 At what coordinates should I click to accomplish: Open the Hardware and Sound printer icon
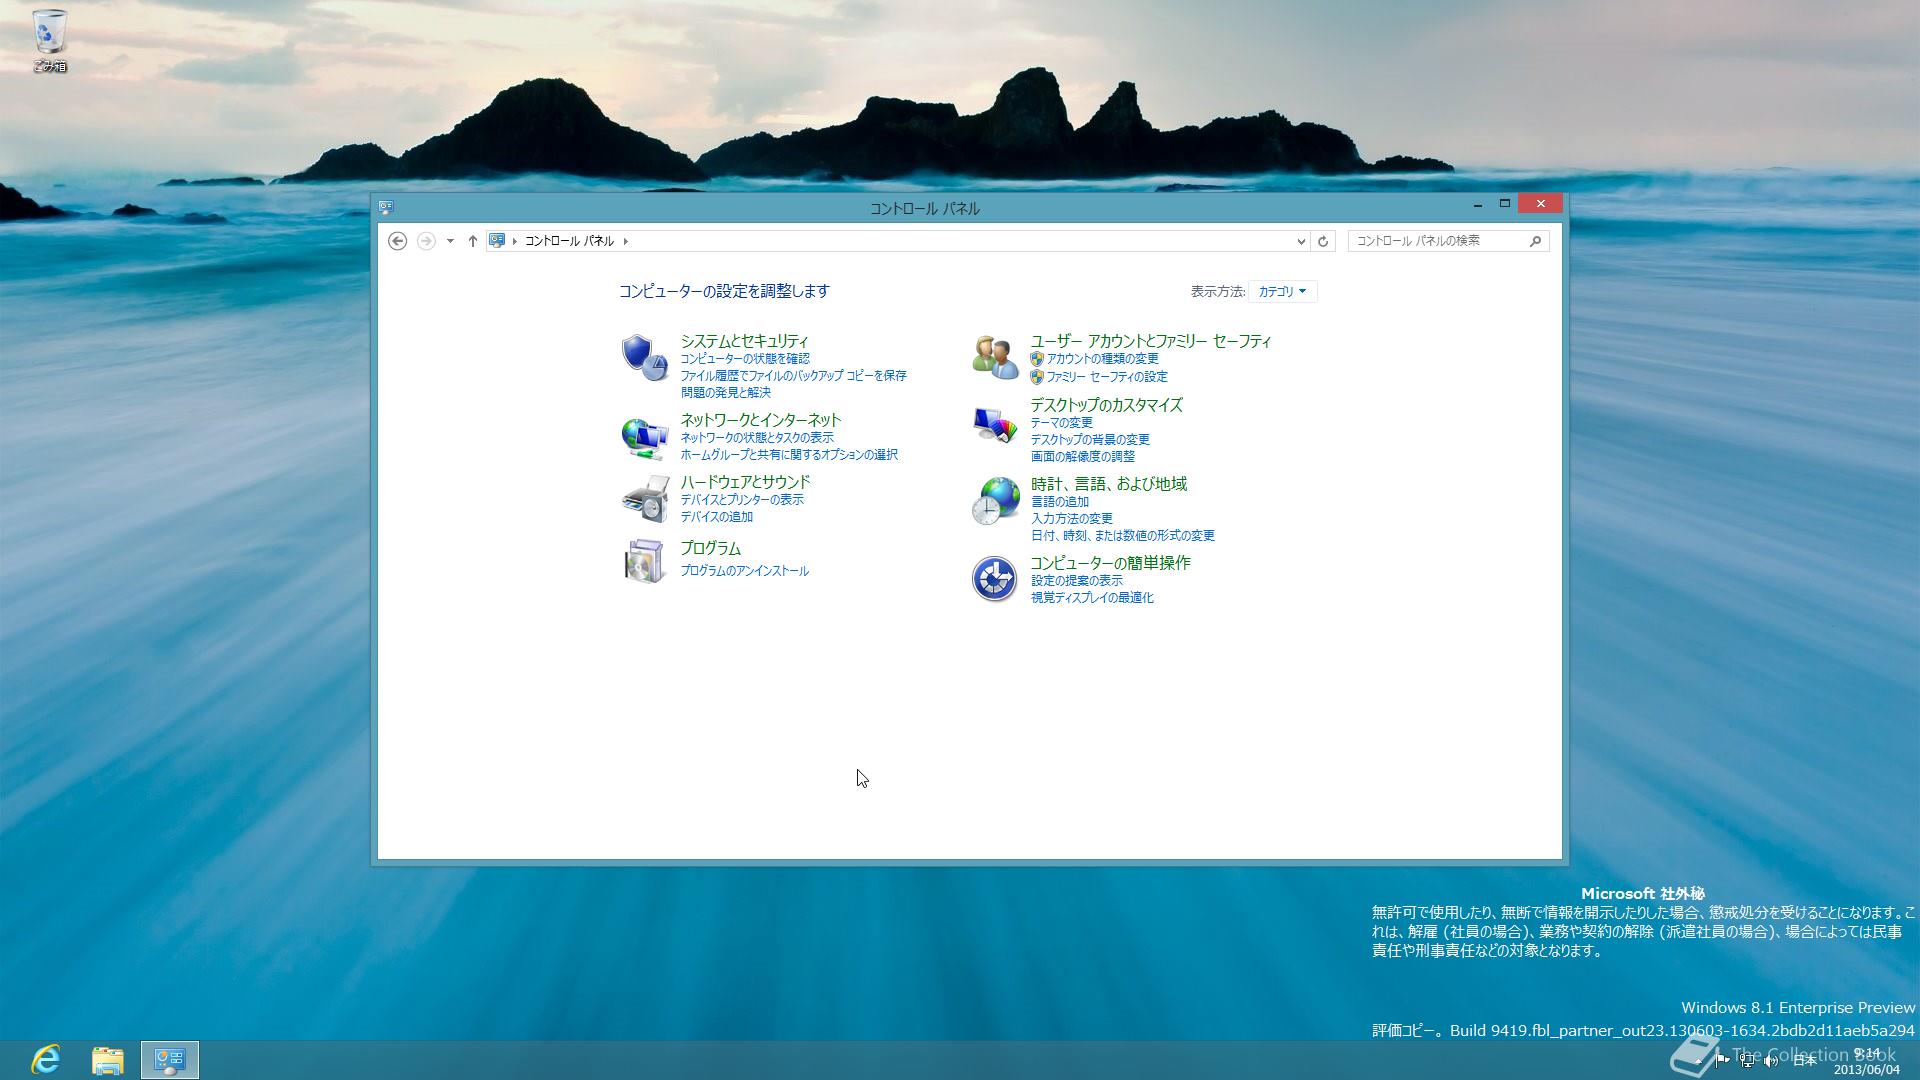click(x=645, y=499)
